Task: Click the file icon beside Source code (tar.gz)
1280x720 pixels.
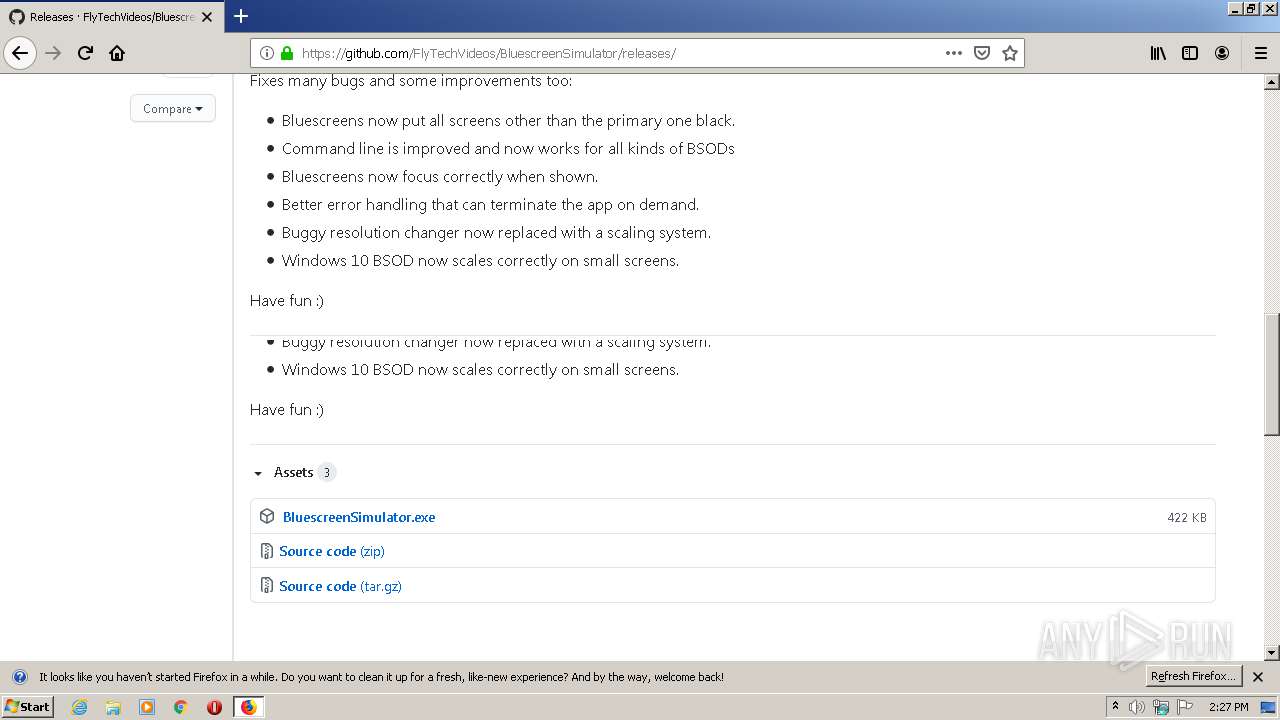Action: click(x=267, y=586)
